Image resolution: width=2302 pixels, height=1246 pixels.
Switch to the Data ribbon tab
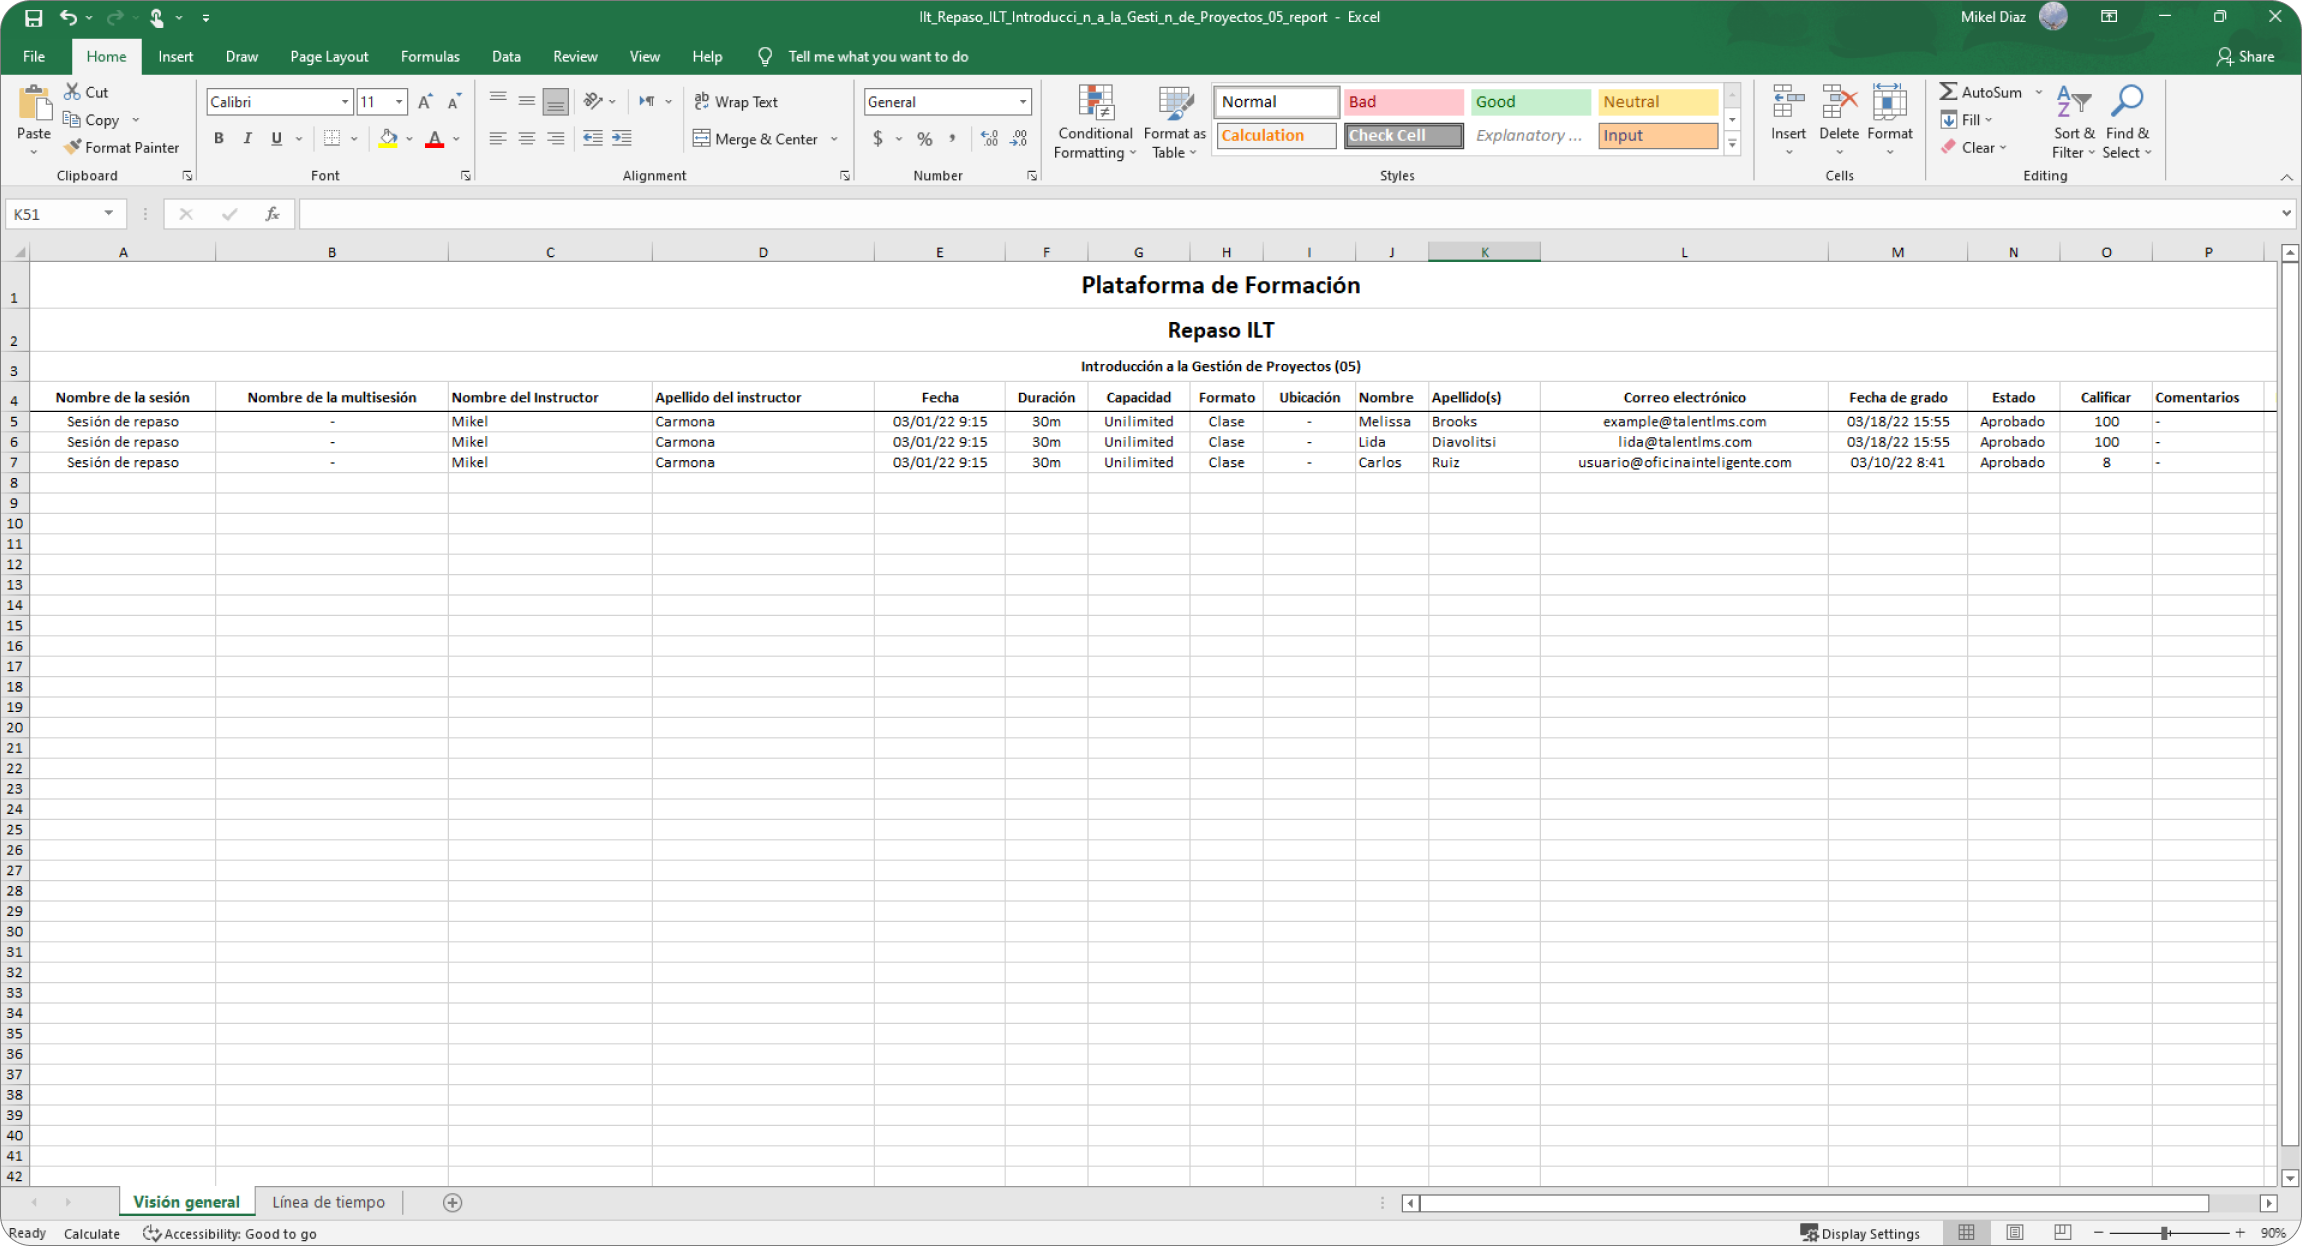point(506,56)
